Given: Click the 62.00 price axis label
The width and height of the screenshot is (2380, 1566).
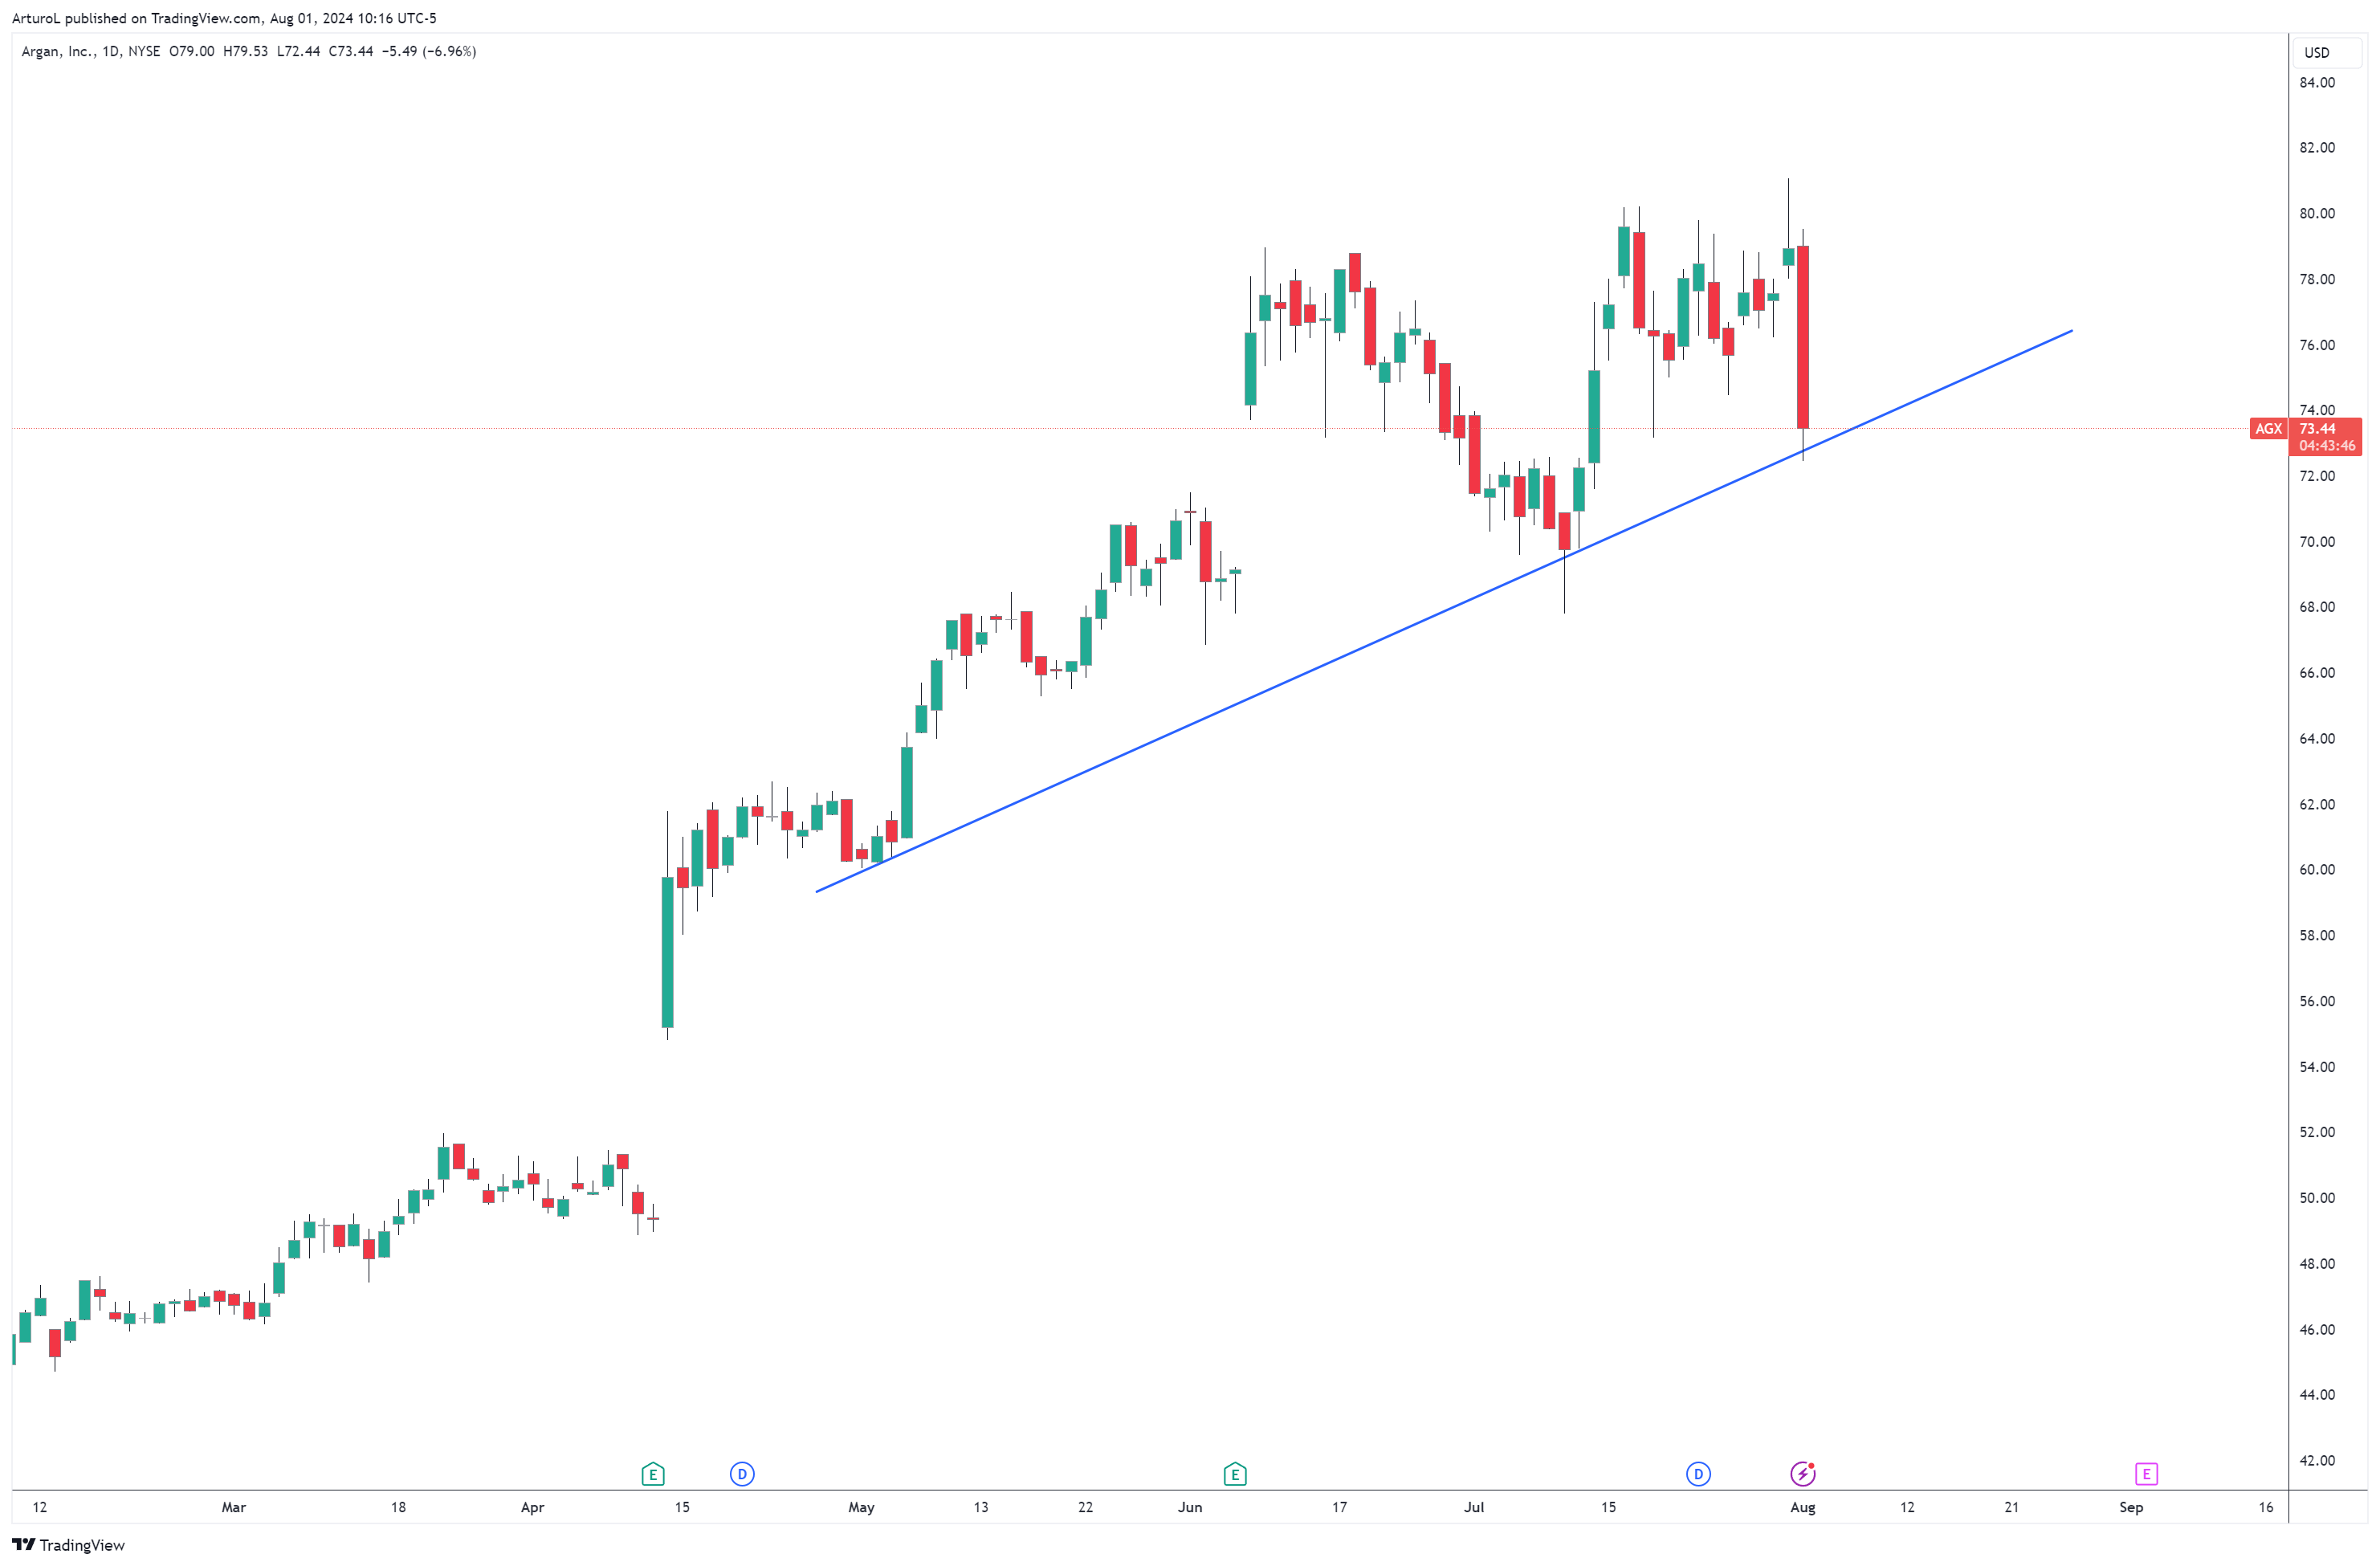Looking at the screenshot, I should [2317, 805].
